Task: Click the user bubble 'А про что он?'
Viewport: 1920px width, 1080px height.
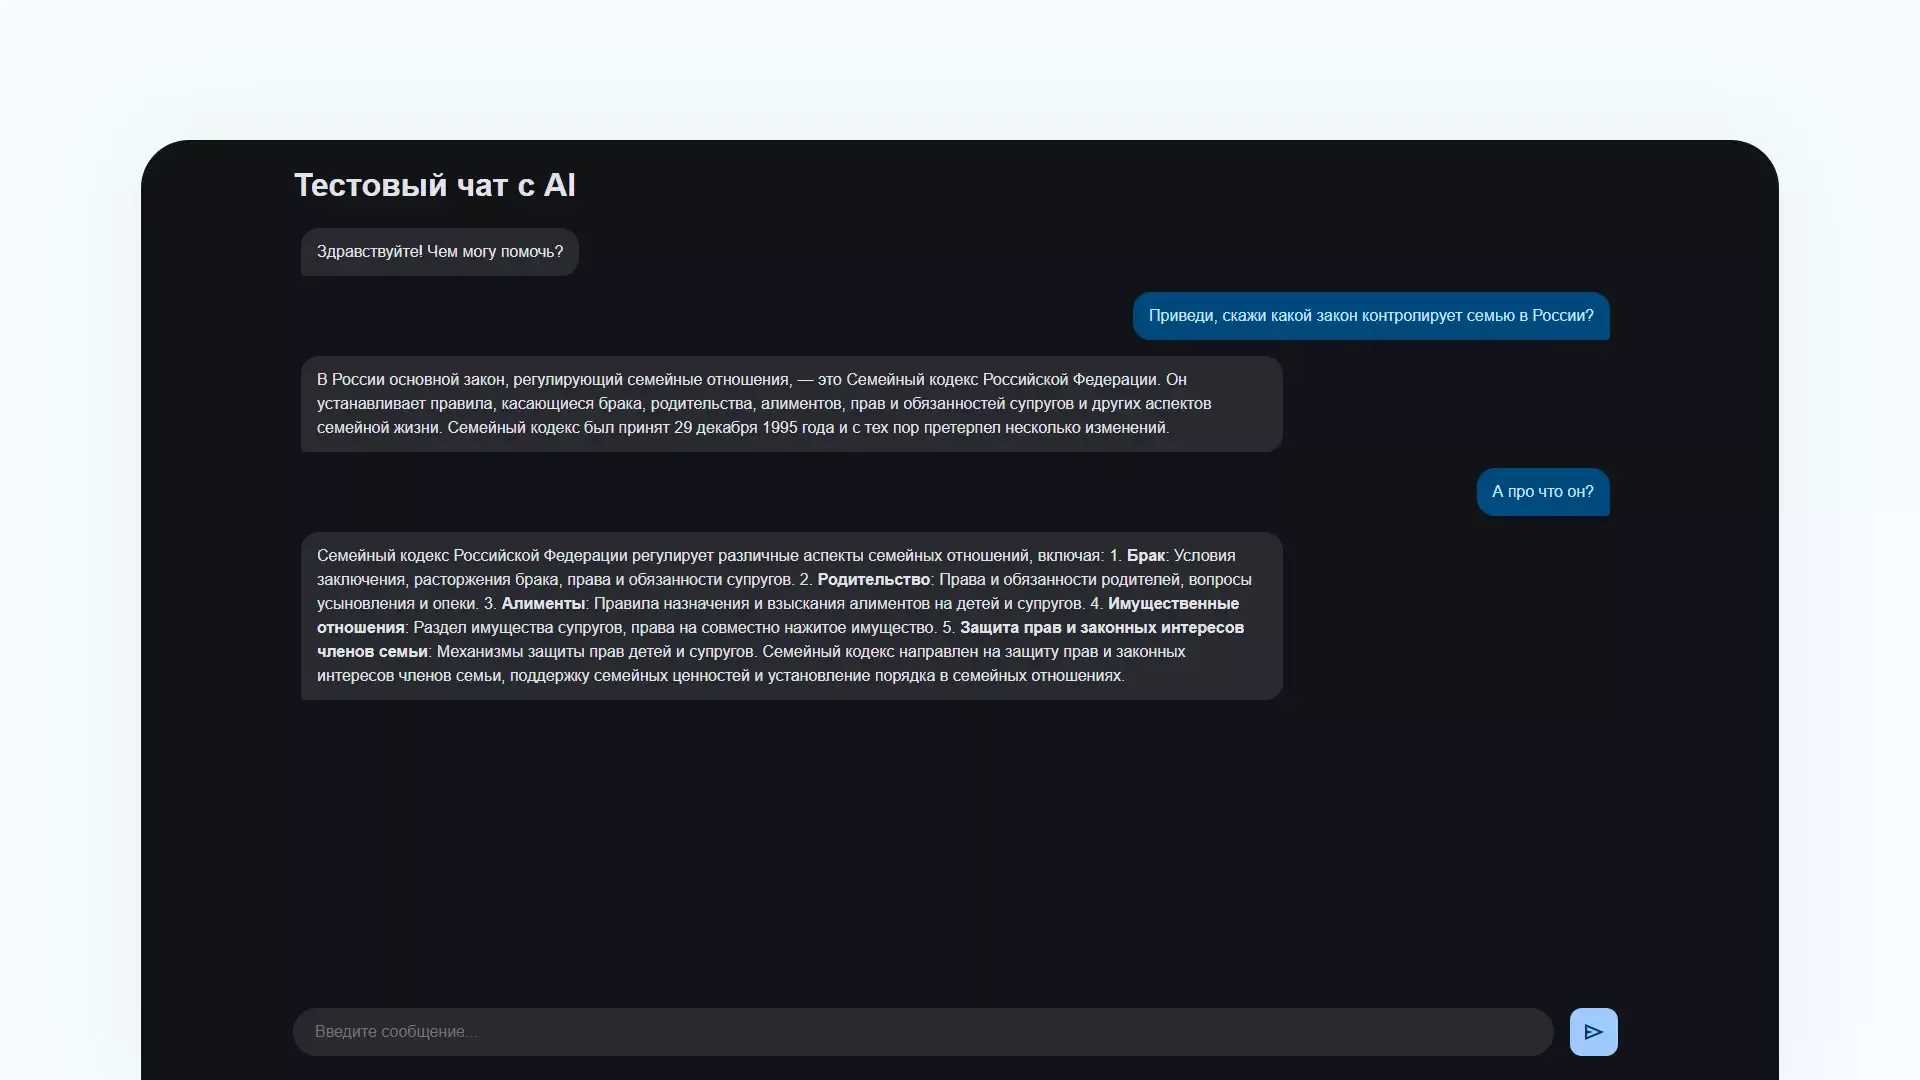Action: pos(1542,492)
